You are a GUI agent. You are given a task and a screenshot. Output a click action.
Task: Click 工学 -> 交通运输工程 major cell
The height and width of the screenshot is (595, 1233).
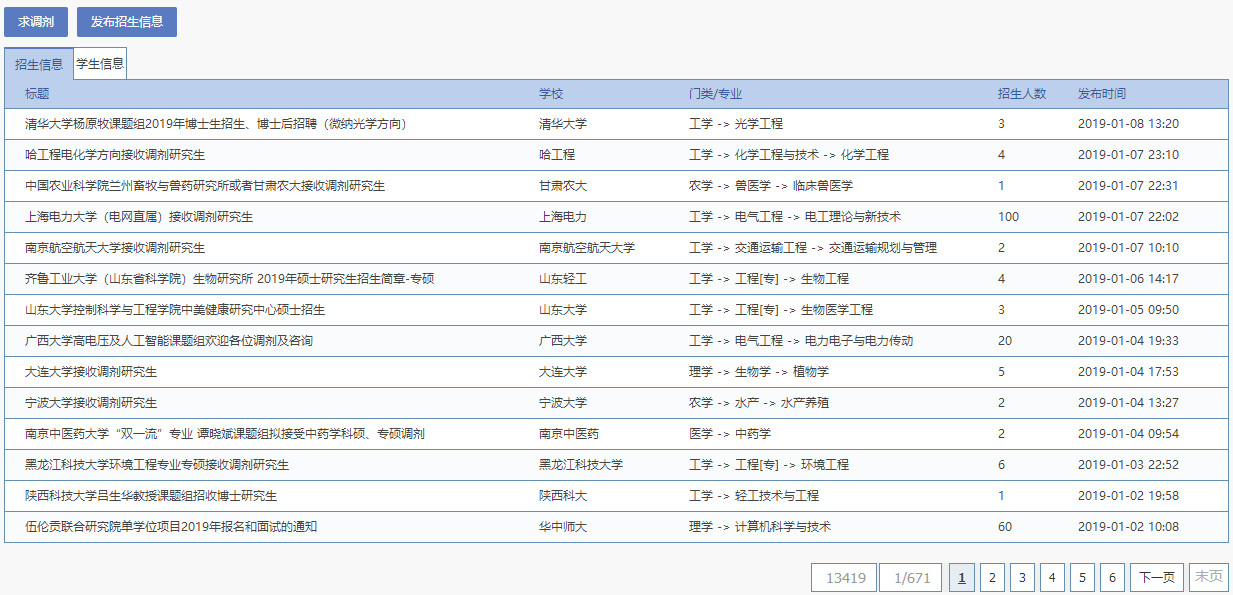813,248
